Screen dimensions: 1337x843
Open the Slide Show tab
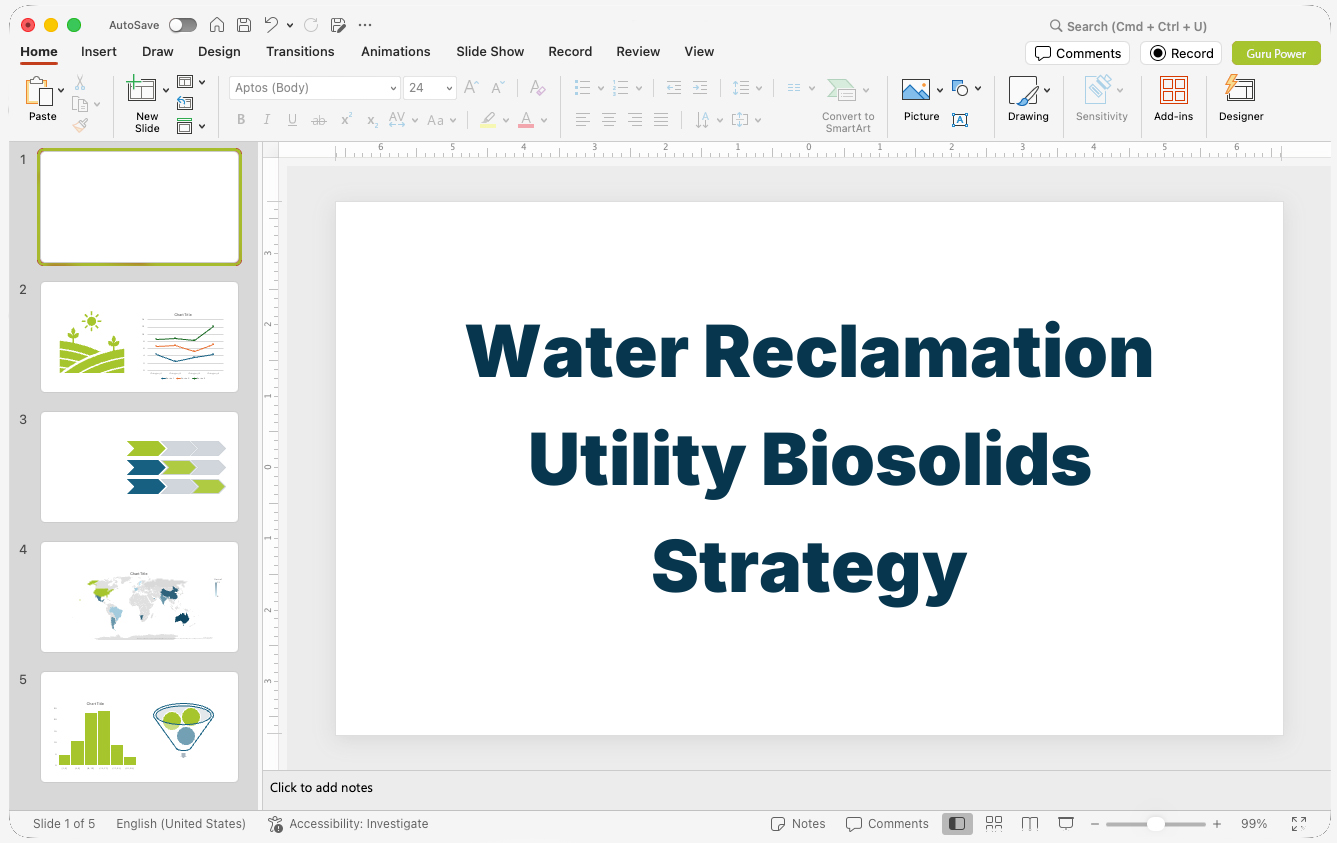tap(490, 51)
